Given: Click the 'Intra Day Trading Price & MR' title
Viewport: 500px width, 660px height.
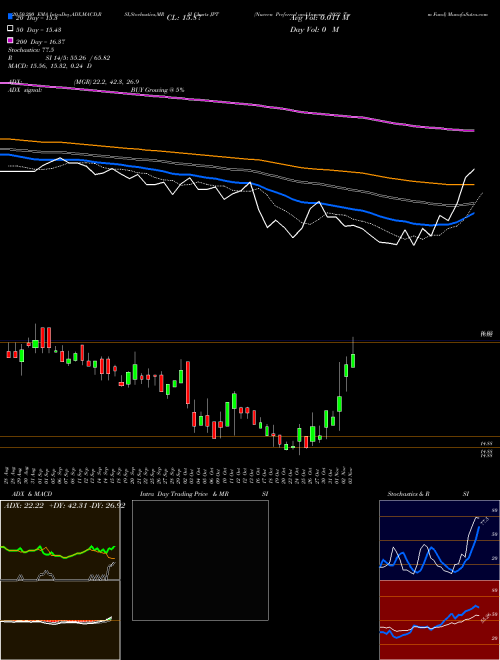Looking at the screenshot, I should 184,494.
